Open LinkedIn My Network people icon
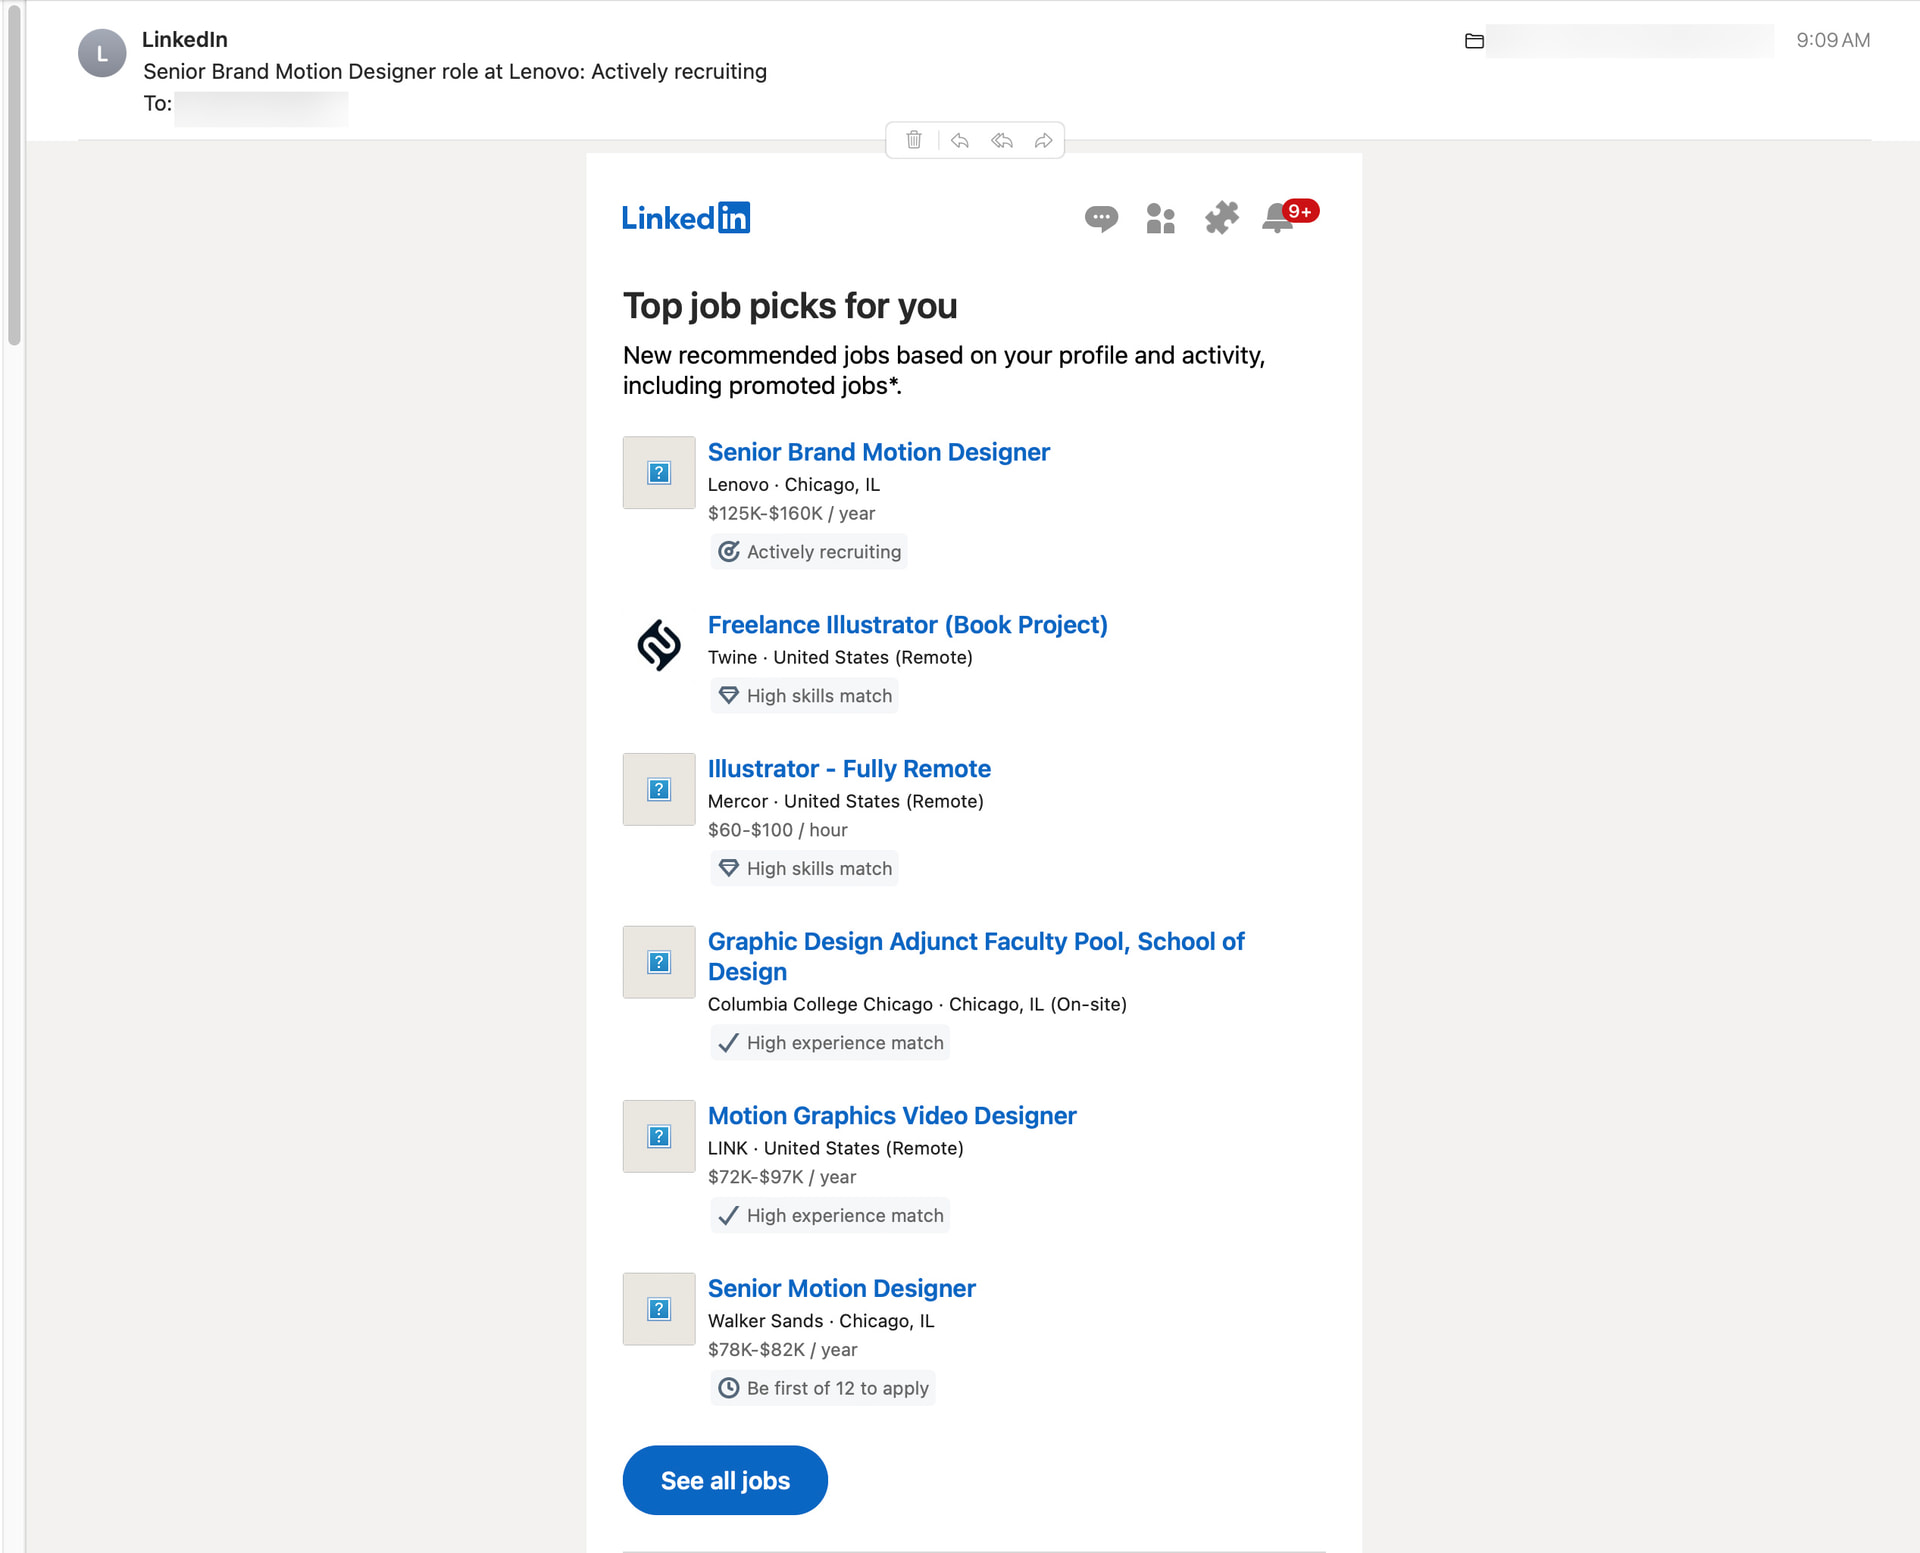1920x1553 pixels. tap(1160, 218)
